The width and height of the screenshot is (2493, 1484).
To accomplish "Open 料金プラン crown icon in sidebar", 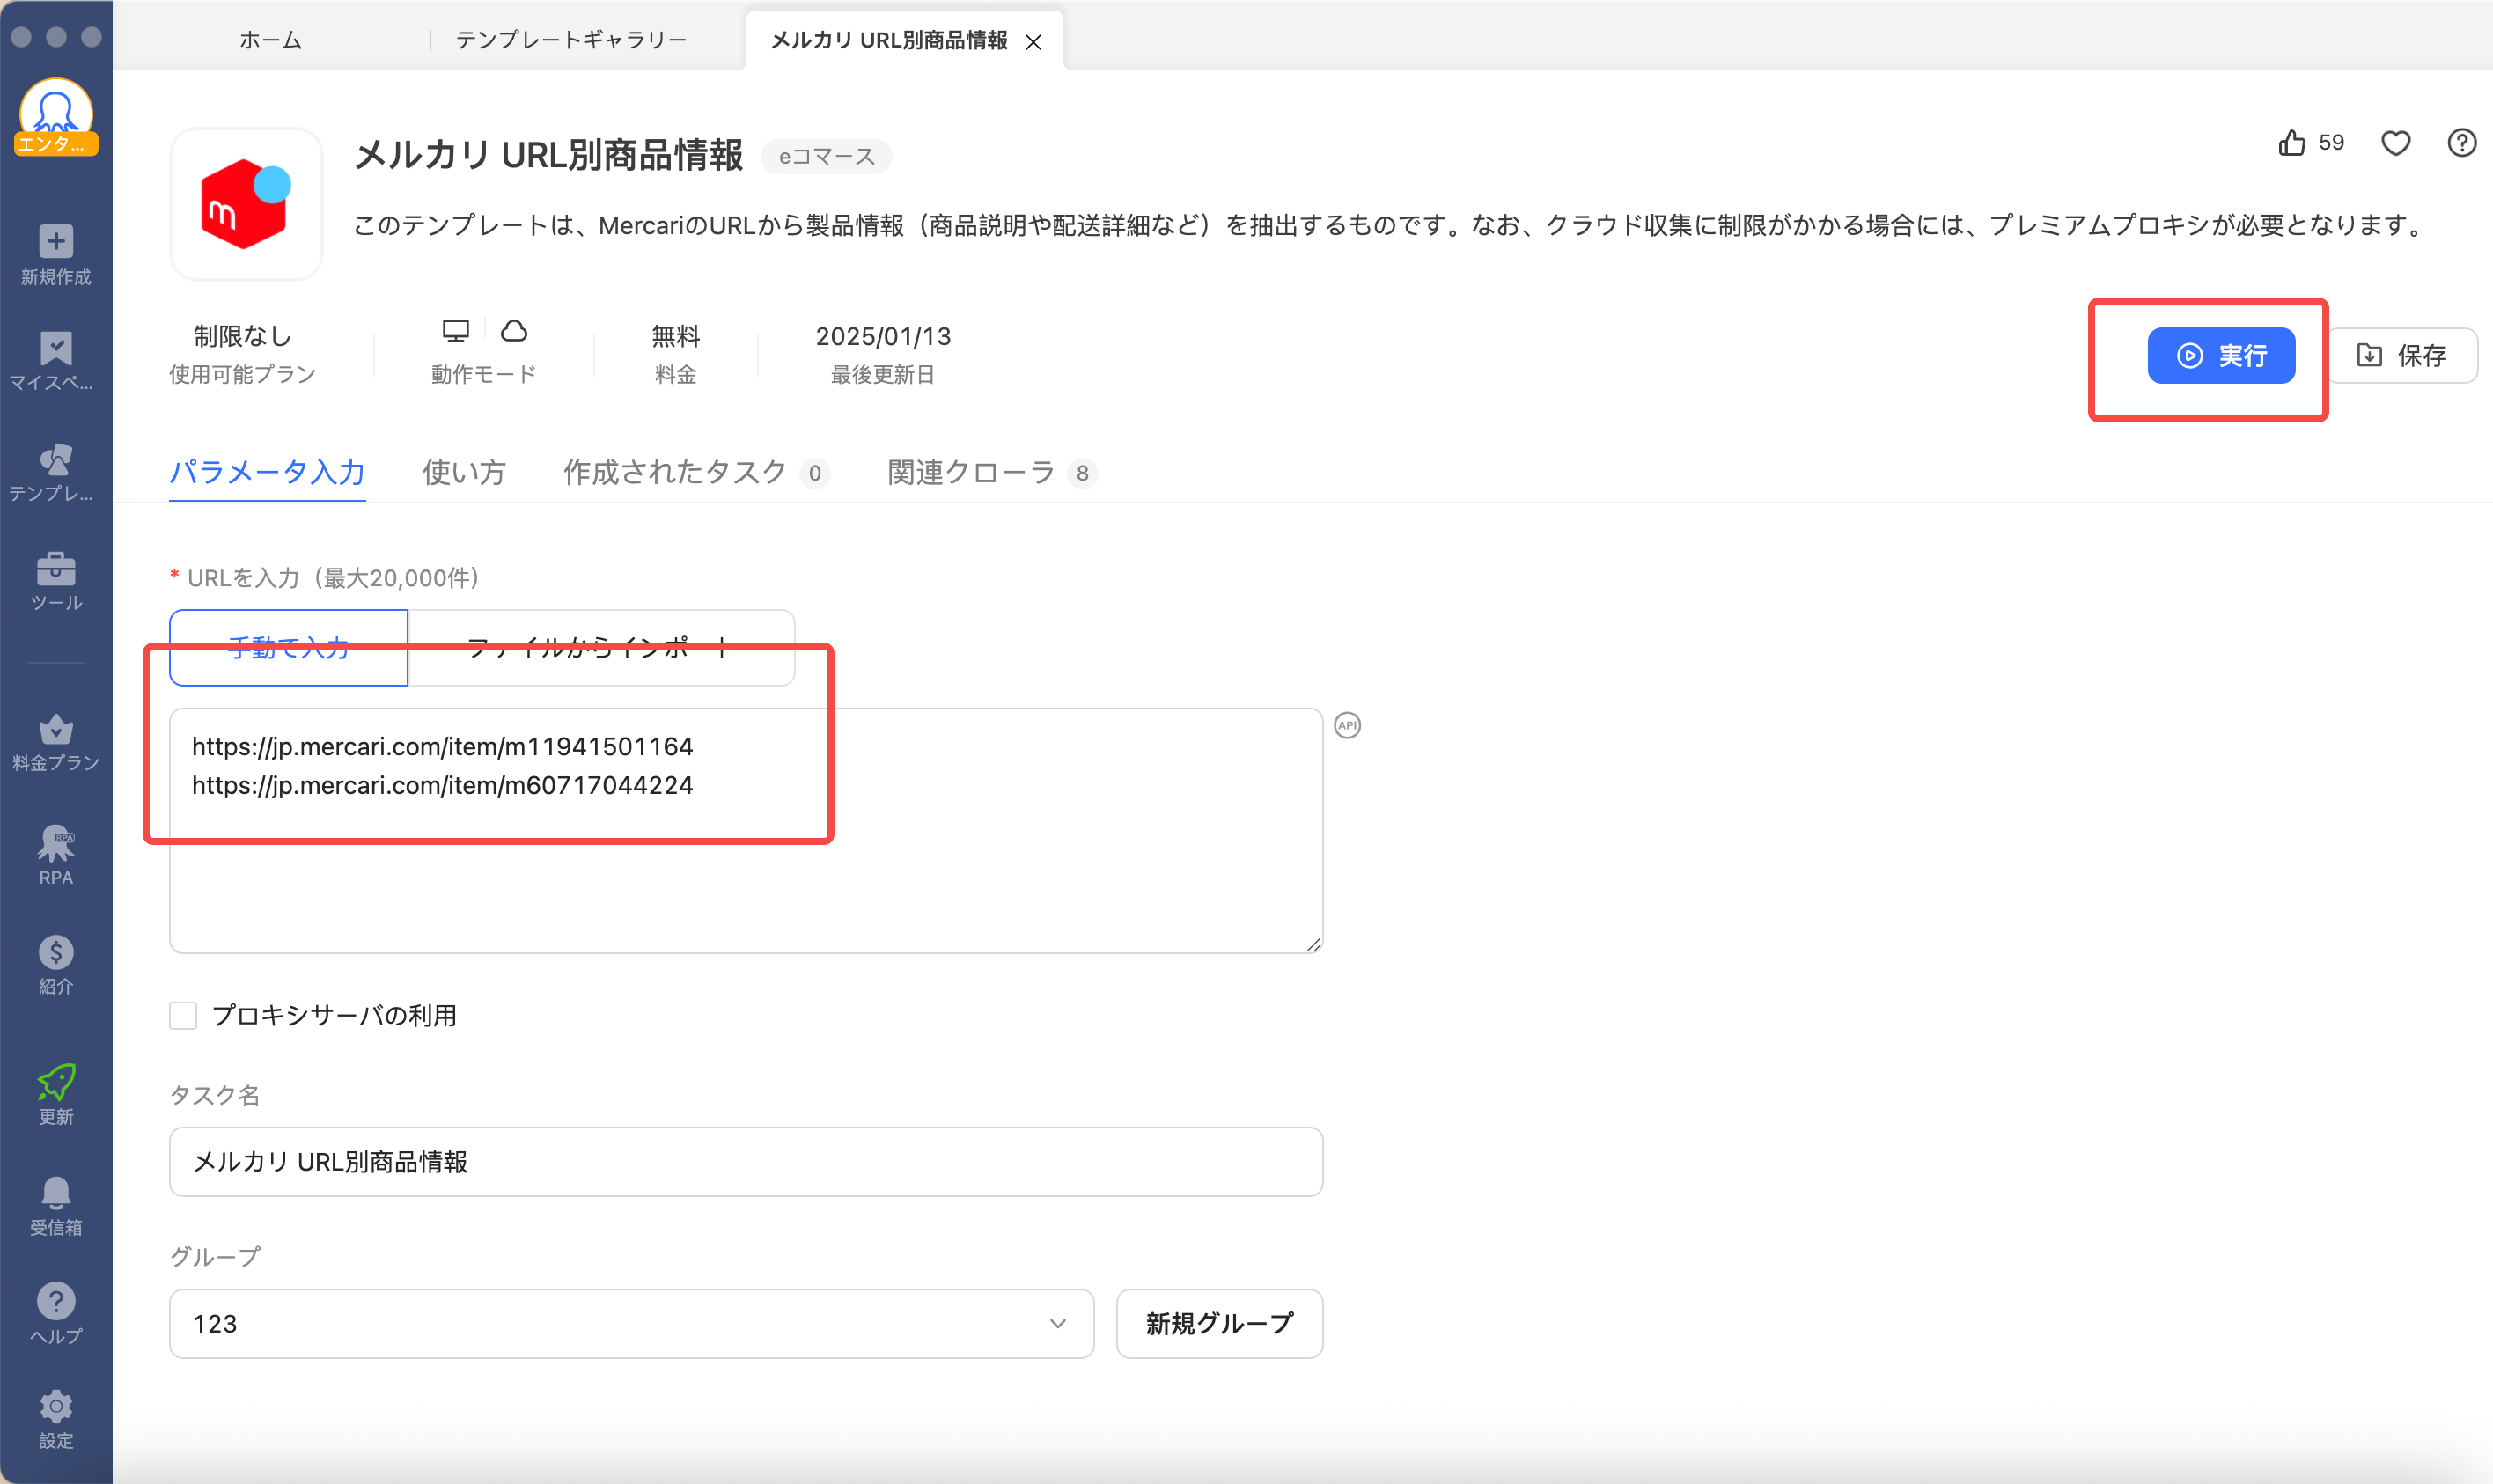I will click(x=56, y=729).
